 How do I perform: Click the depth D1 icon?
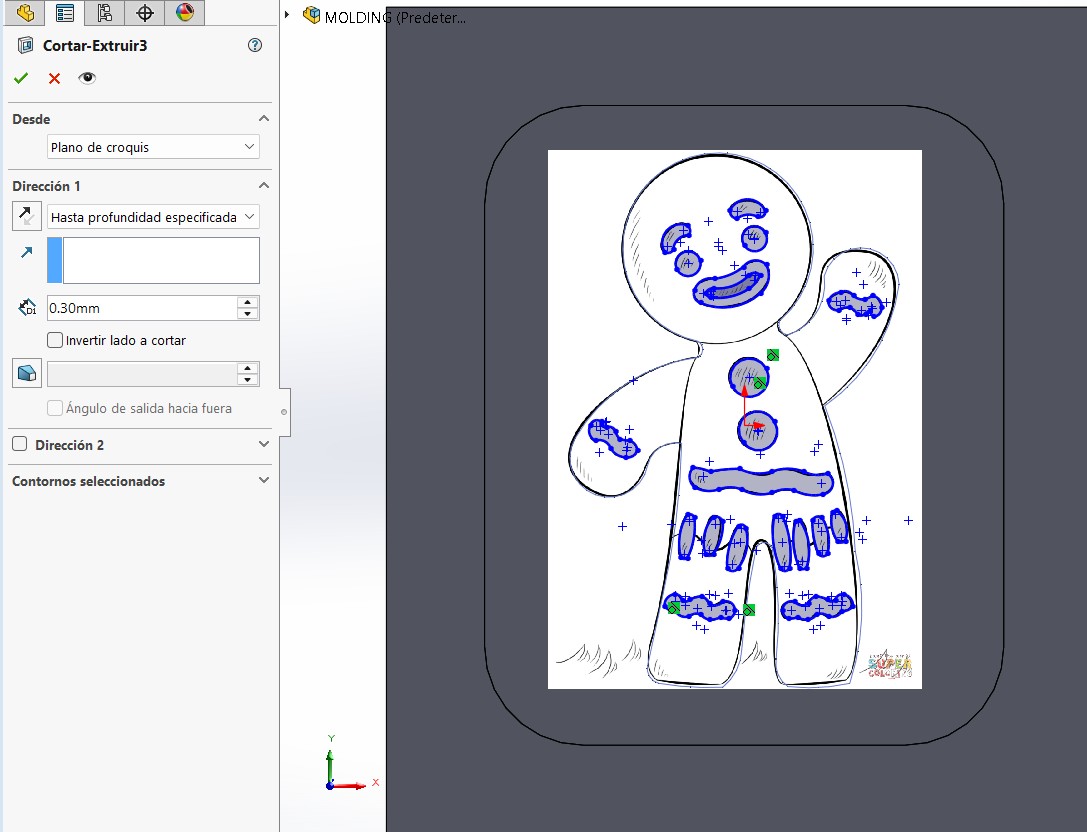(x=27, y=307)
